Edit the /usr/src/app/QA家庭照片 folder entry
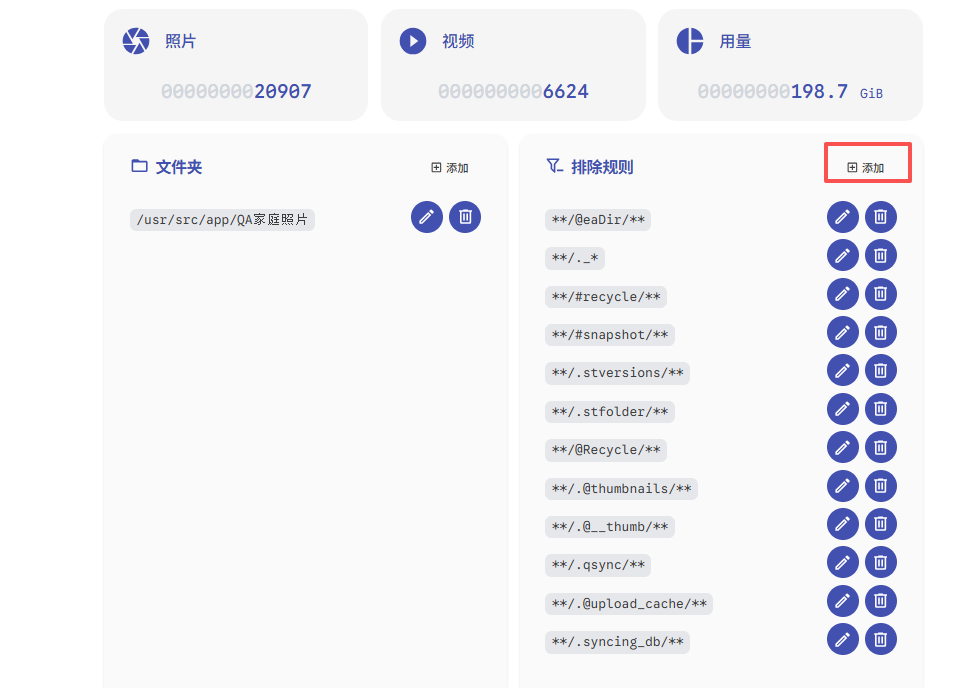This screenshot has height=688, width=964. tap(427, 217)
